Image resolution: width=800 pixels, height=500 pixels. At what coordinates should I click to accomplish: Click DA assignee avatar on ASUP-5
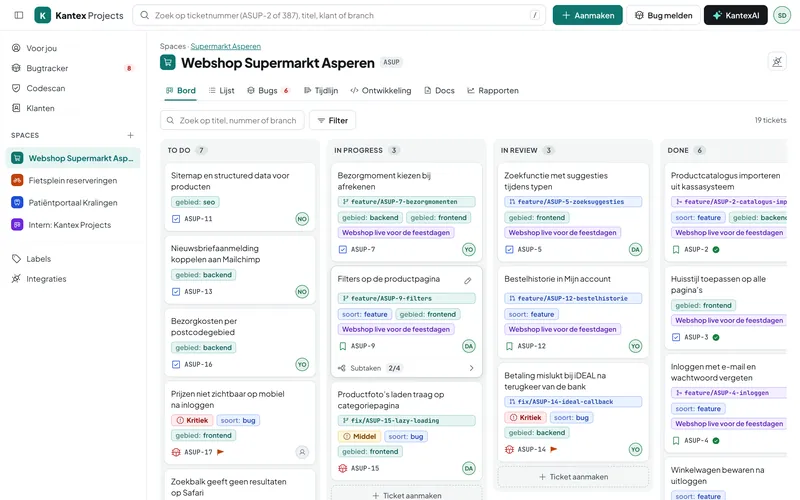[x=635, y=249]
